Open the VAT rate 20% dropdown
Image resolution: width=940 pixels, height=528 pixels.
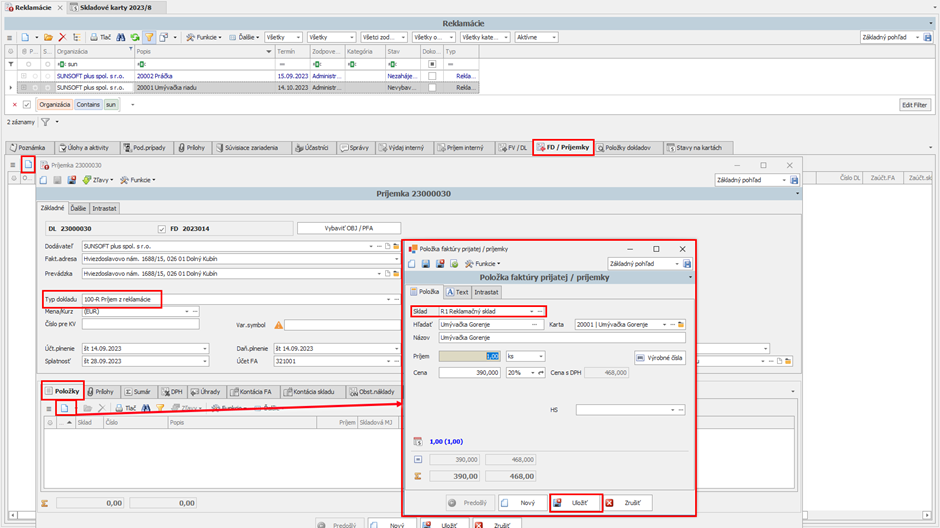532,373
